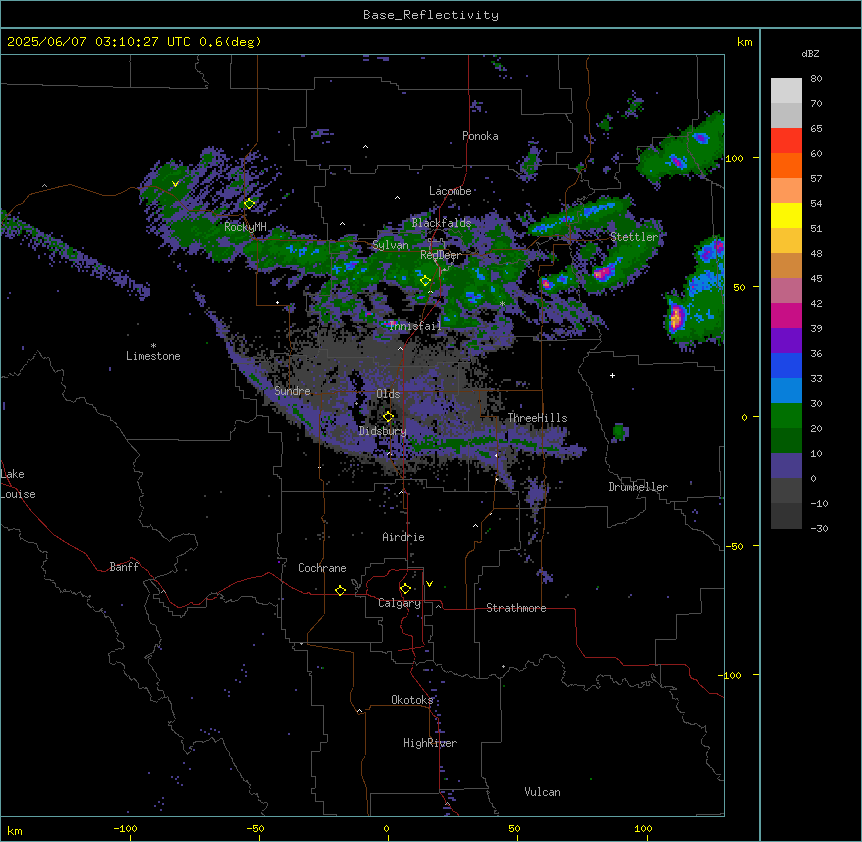Click the Innisfail city label
This screenshot has height=842, width=862.
pyautogui.click(x=415, y=326)
